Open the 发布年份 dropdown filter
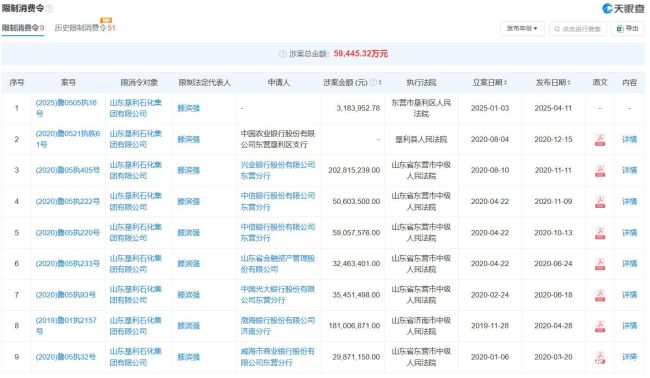This screenshot has width=650, height=378. pos(522,29)
